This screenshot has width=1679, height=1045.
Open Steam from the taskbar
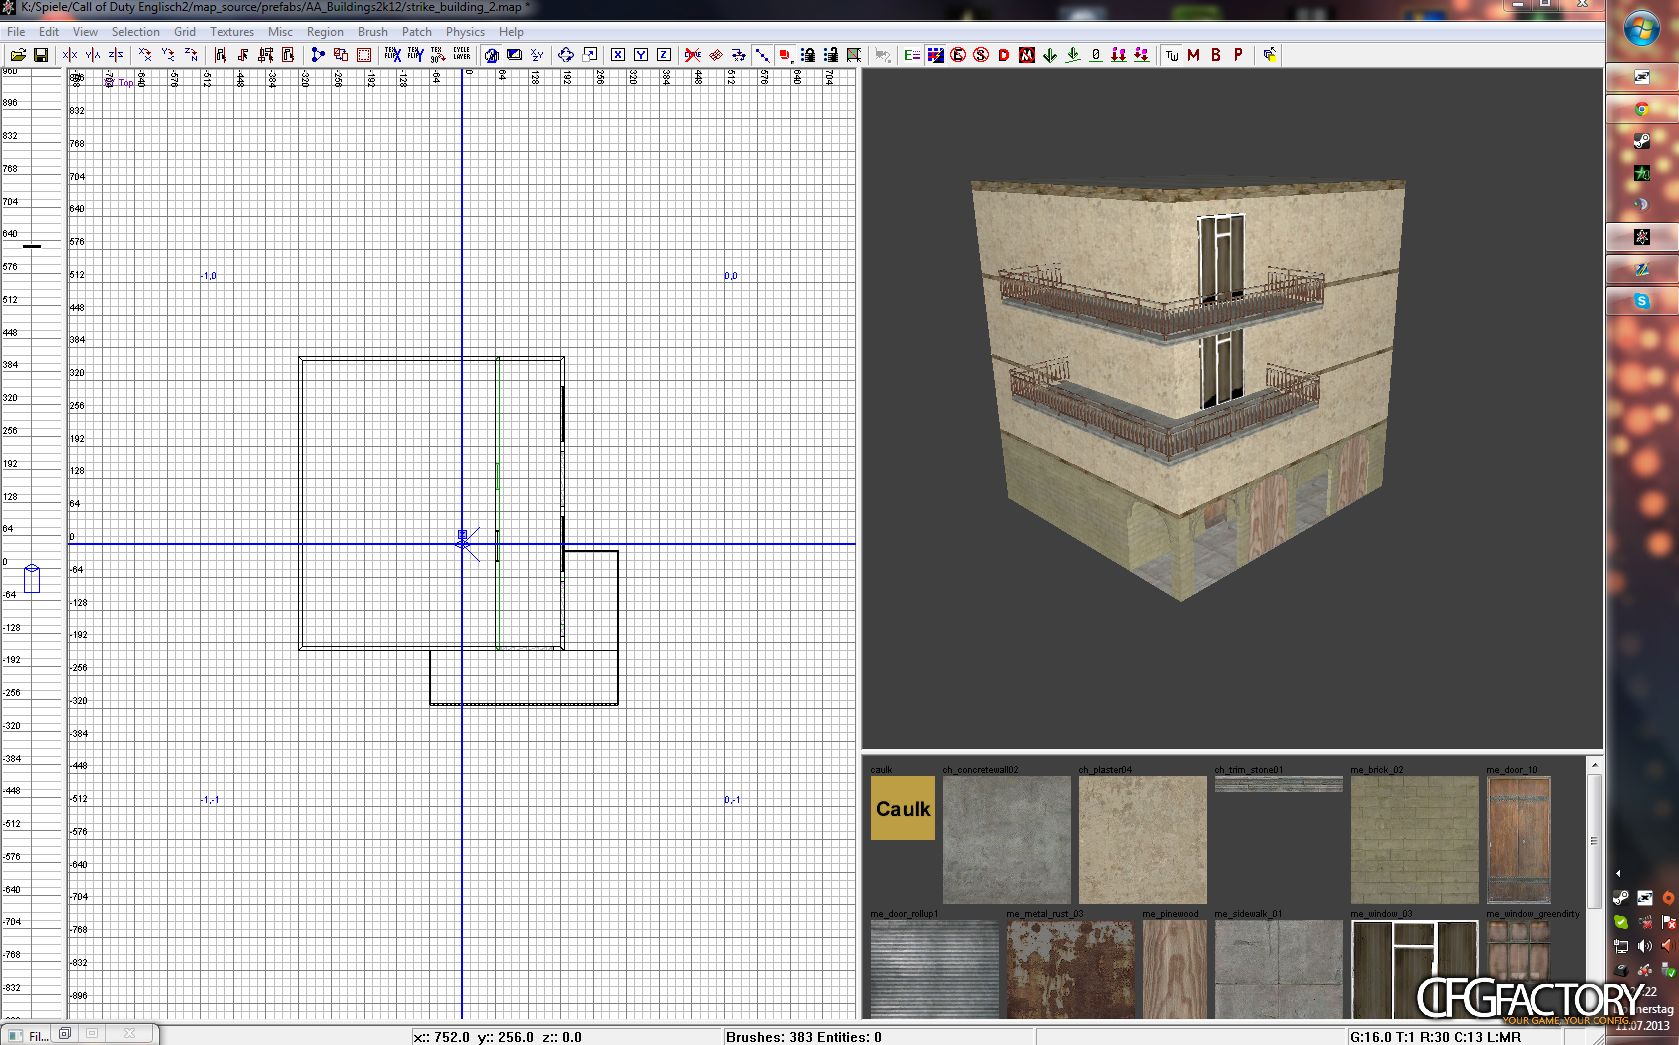coord(1641,141)
